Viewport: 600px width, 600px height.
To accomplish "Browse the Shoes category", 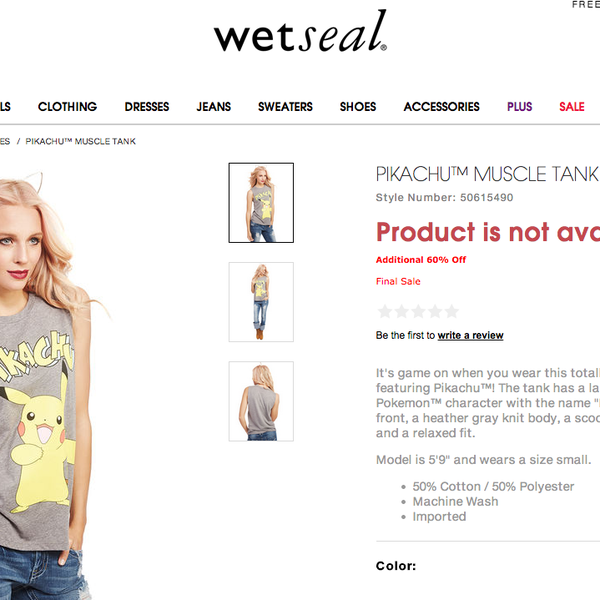I will point(358,106).
